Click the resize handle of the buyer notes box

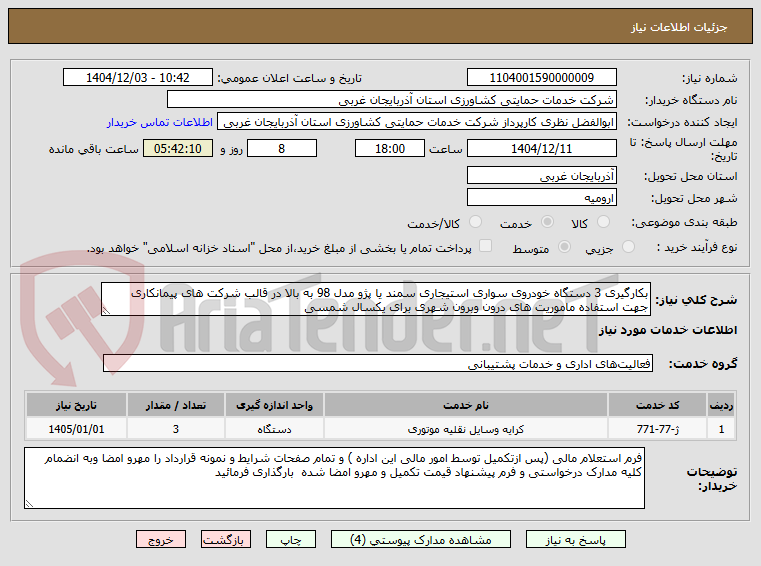[29, 503]
